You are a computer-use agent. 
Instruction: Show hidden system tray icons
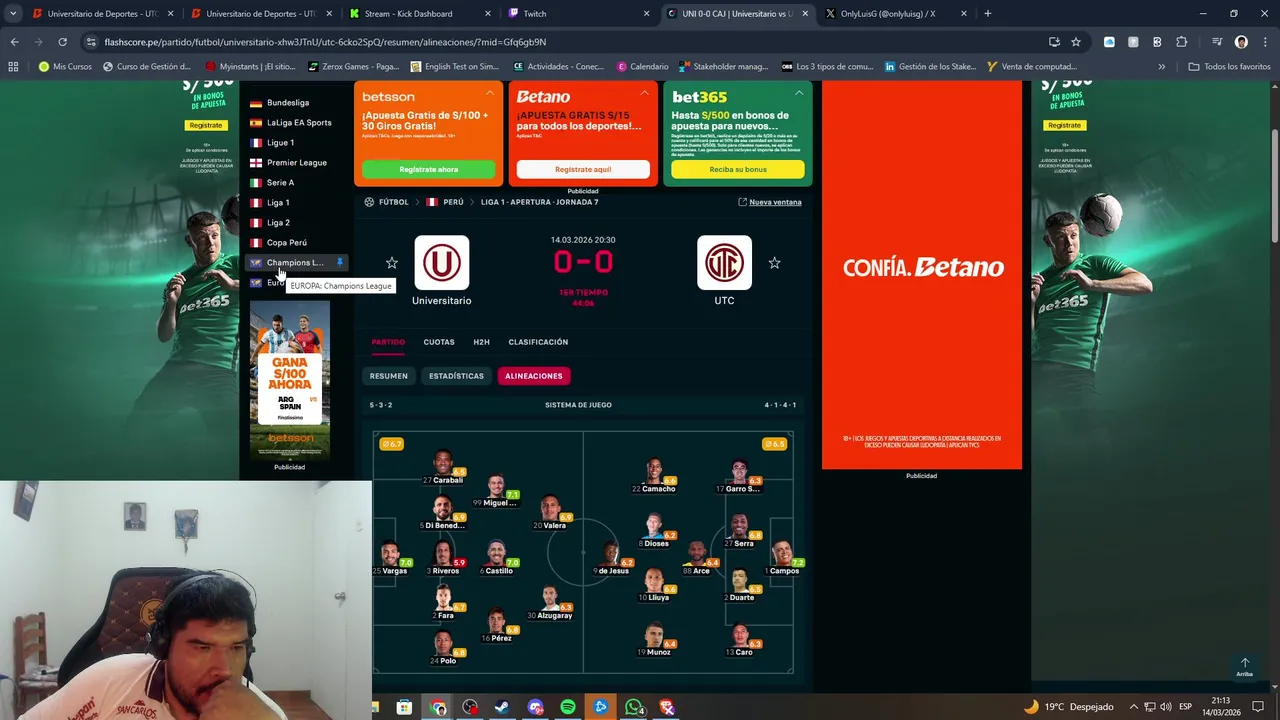coord(1133,707)
